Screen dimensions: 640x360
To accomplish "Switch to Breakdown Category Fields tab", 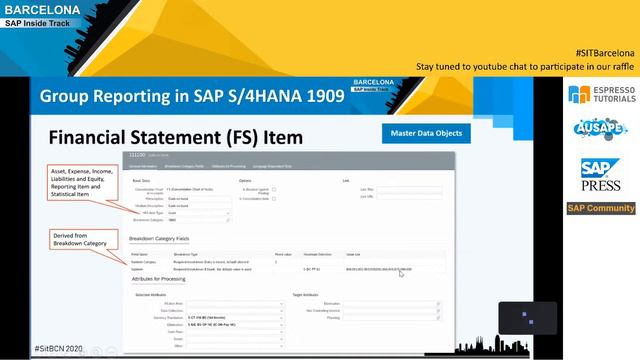I will pyautogui.click(x=184, y=167).
